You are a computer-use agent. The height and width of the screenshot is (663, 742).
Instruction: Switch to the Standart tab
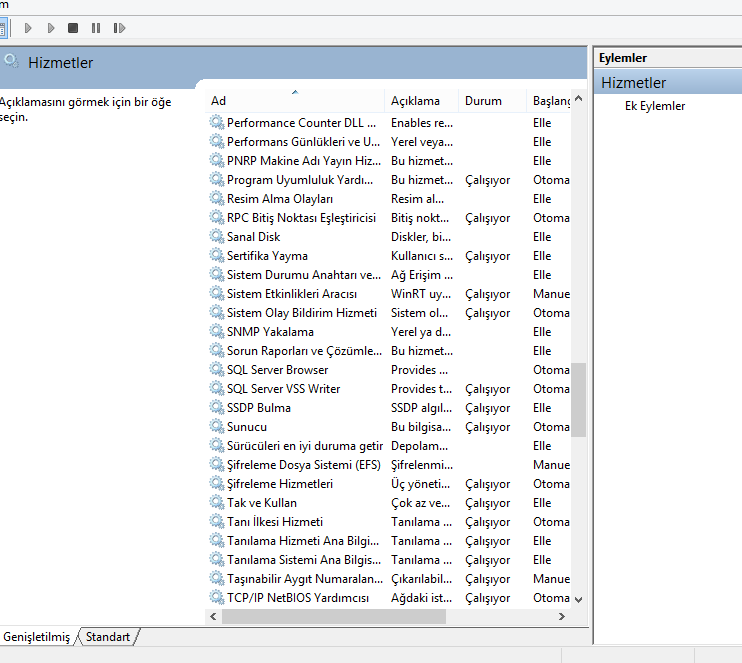click(x=107, y=637)
